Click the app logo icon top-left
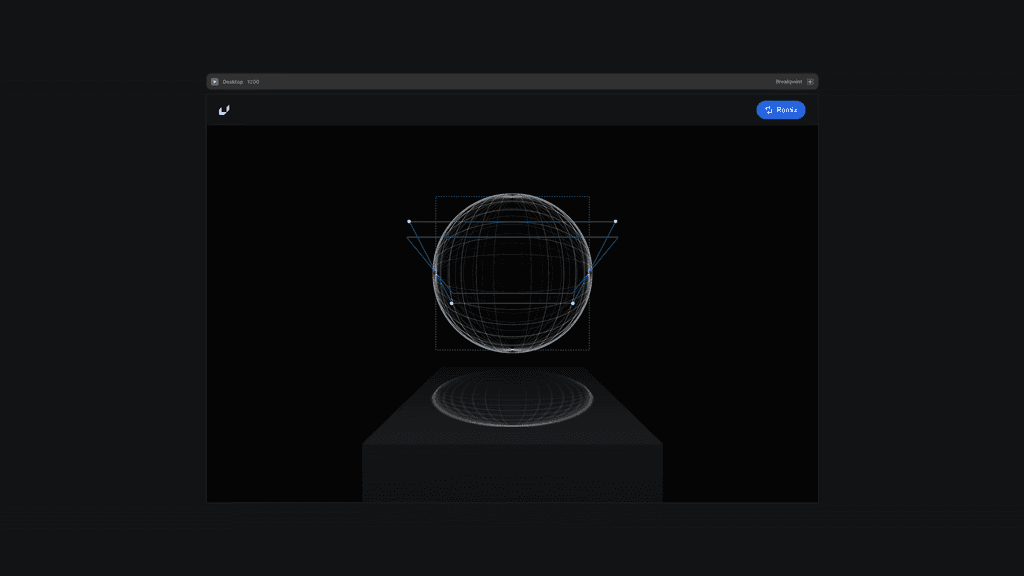This screenshot has height=576, width=1024. click(x=223, y=110)
